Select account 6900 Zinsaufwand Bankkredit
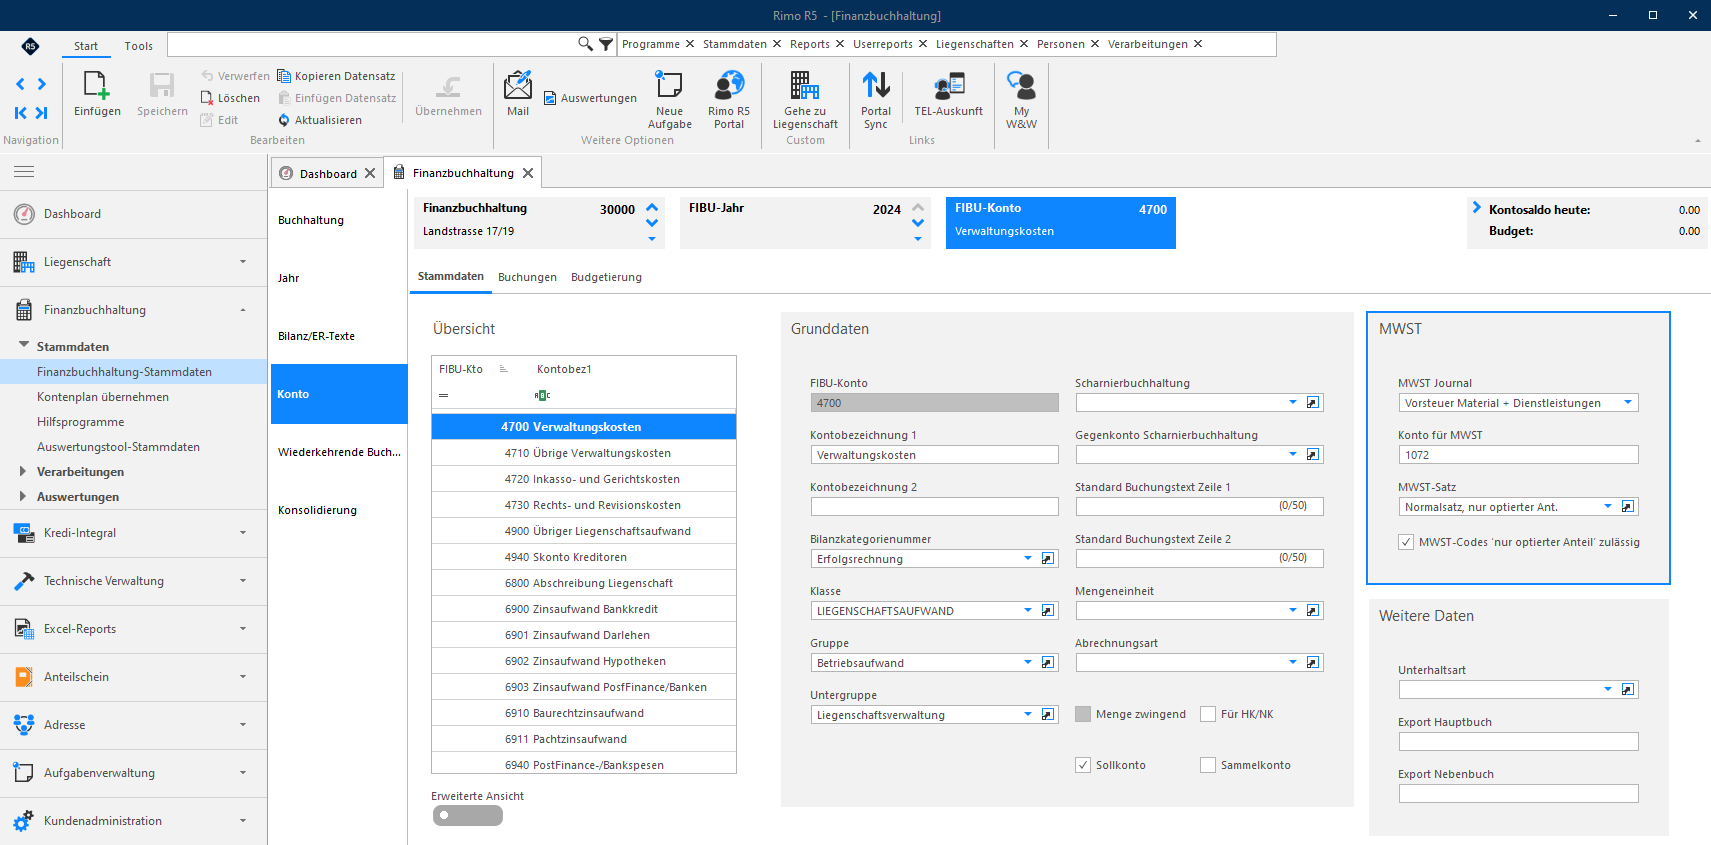 point(584,609)
